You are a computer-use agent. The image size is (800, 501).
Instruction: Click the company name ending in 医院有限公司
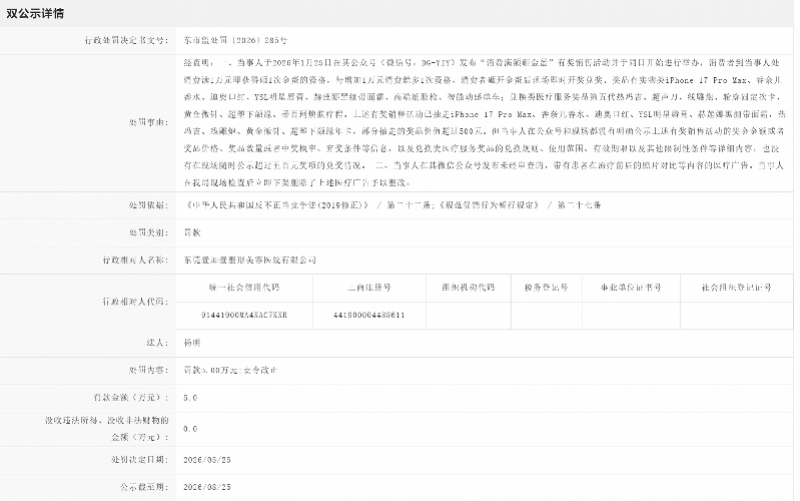(250, 260)
